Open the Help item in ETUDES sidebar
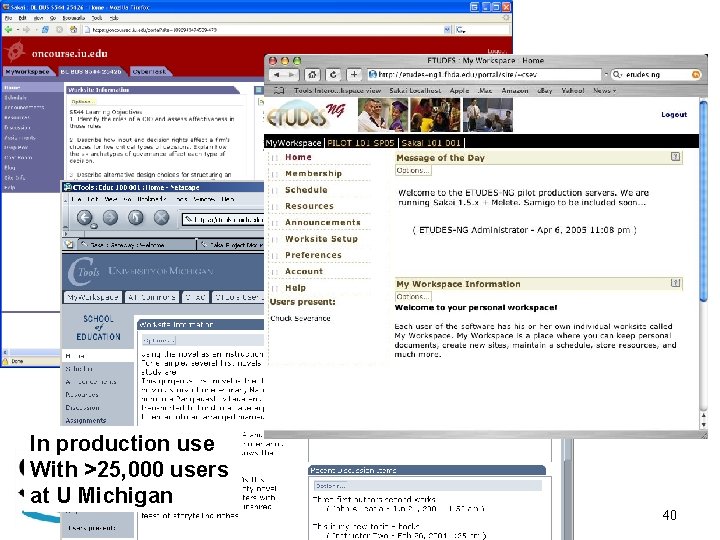Viewport: 720px width, 540px height. (295, 288)
